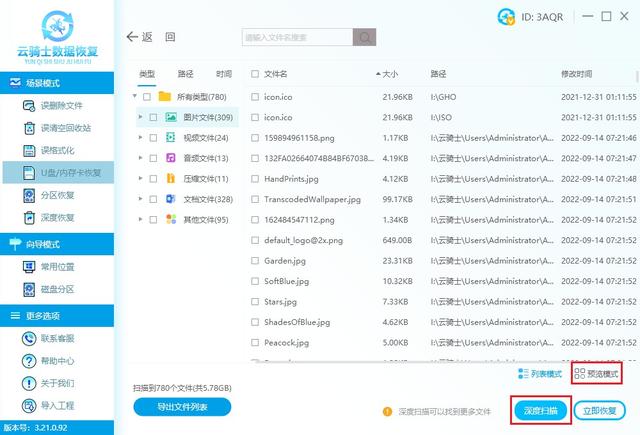Expand the 其他文件 tree node
This screenshot has width=640, height=435.
click(x=140, y=219)
